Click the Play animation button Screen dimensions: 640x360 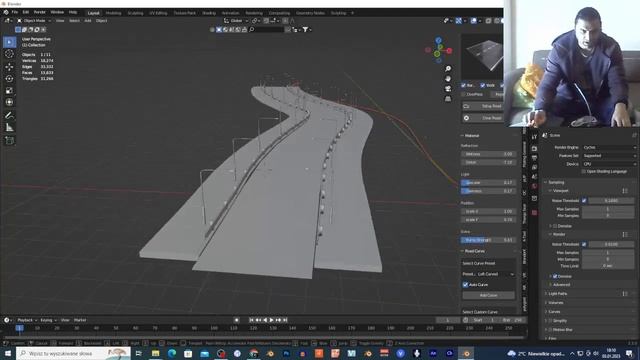[x=271, y=320]
